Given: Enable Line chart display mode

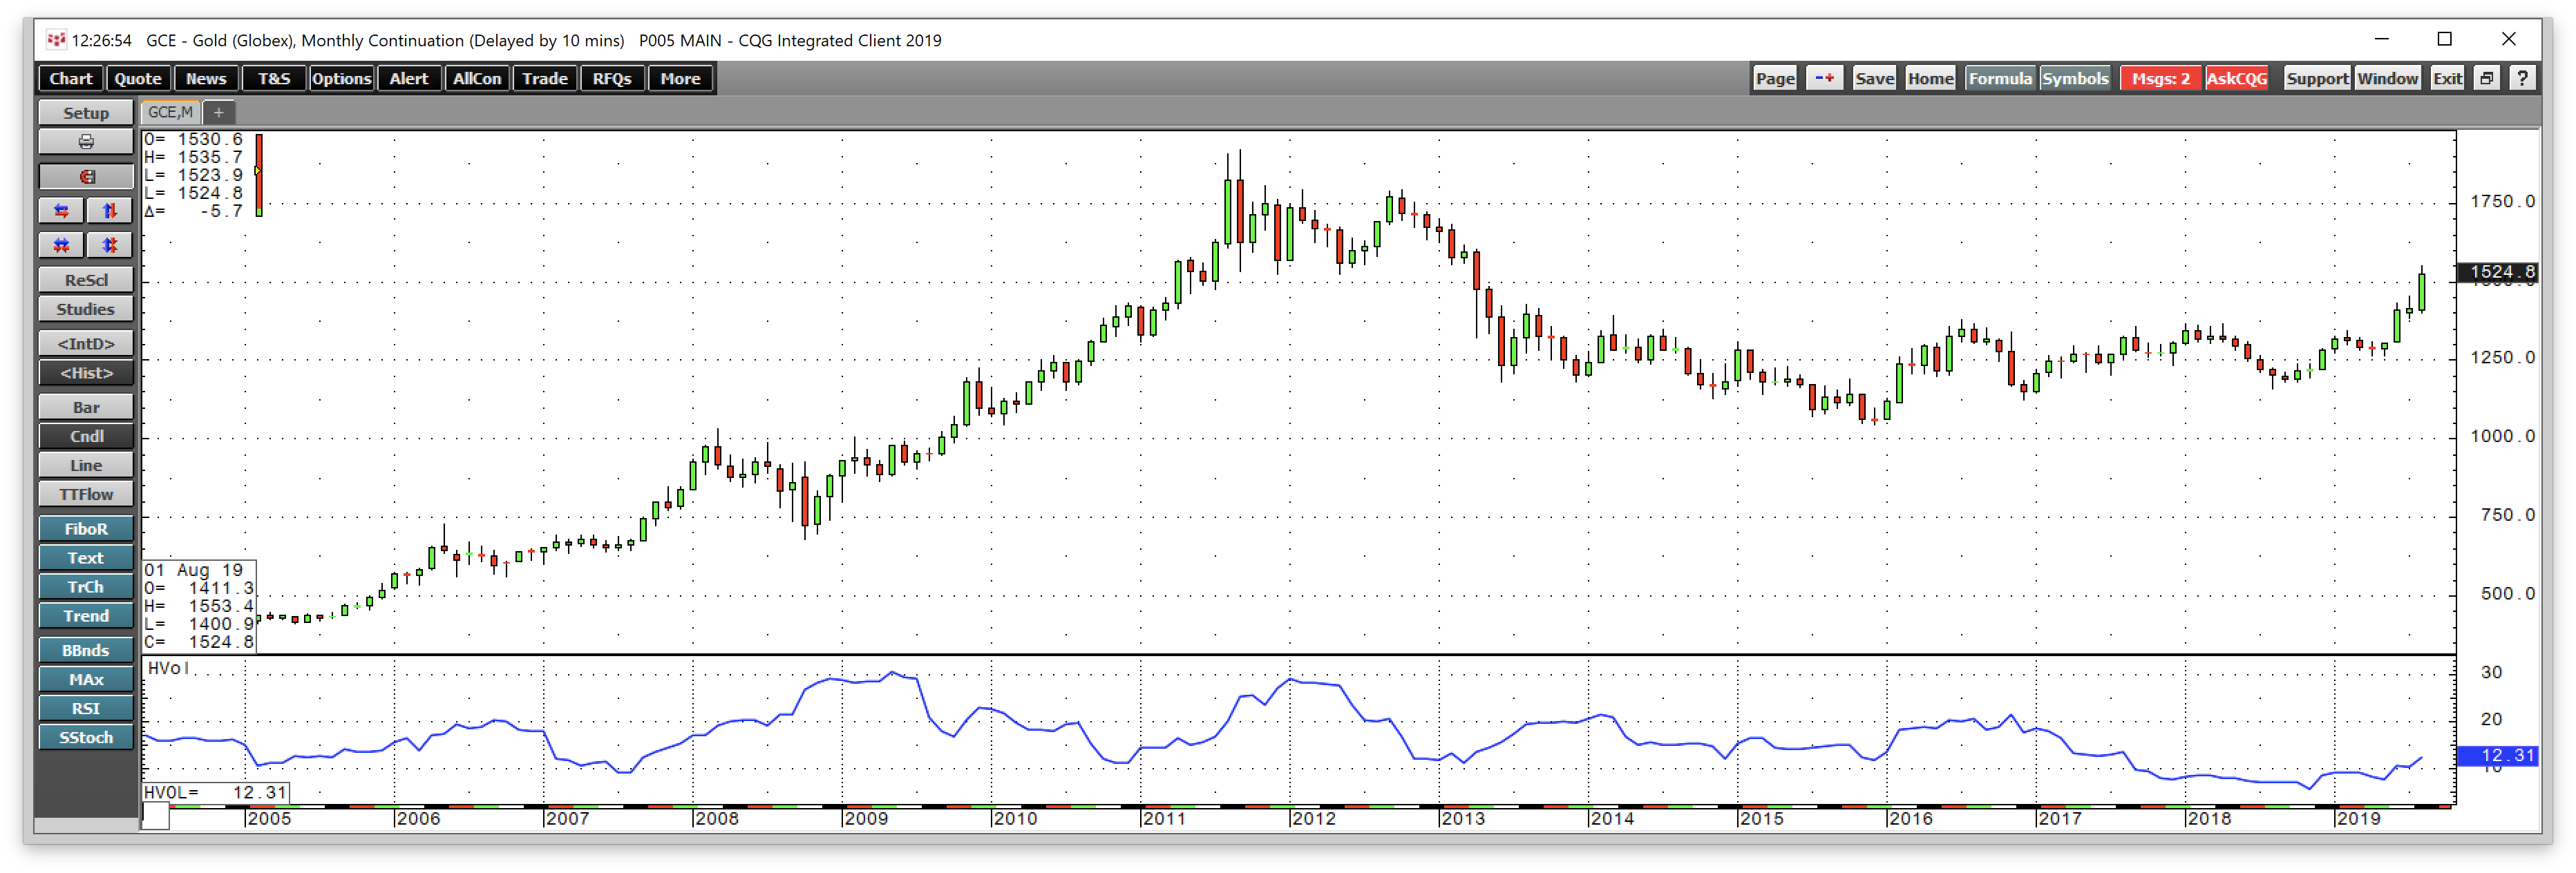Looking at the screenshot, I should point(85,464).
